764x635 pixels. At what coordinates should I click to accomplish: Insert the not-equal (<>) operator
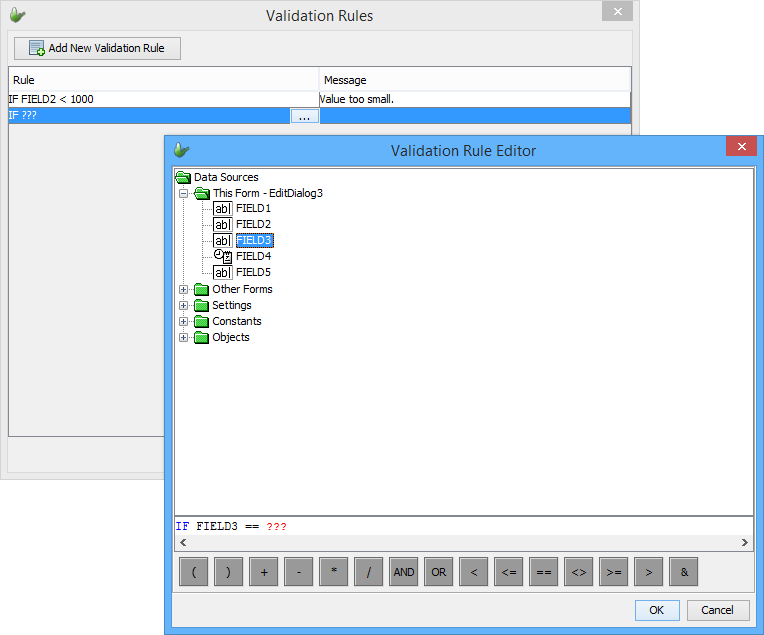click(578, 572)
